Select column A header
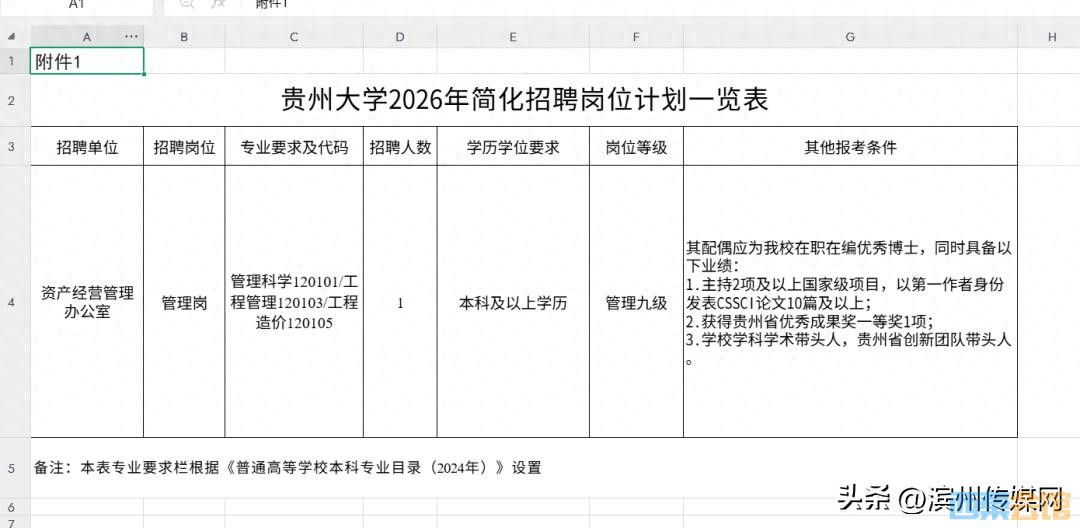The image size is (1080, 528). pos(87,37)
